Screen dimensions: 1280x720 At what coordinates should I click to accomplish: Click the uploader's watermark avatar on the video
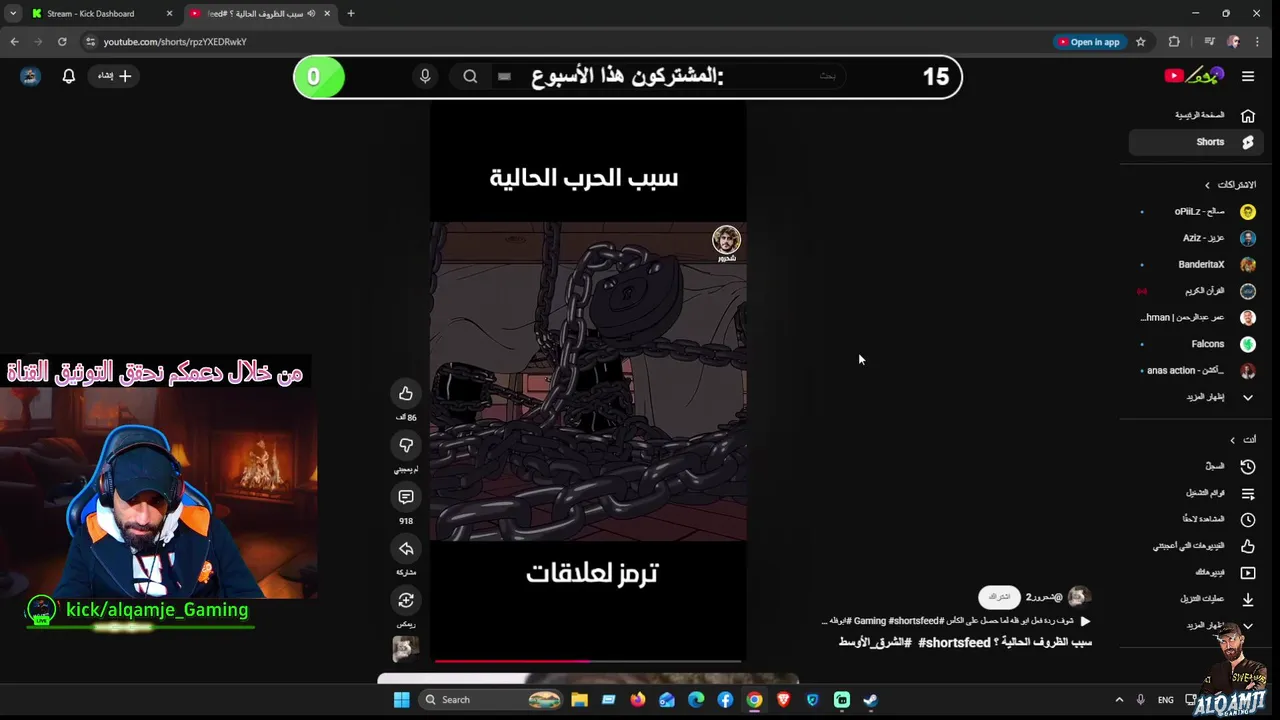click(726, 239)
